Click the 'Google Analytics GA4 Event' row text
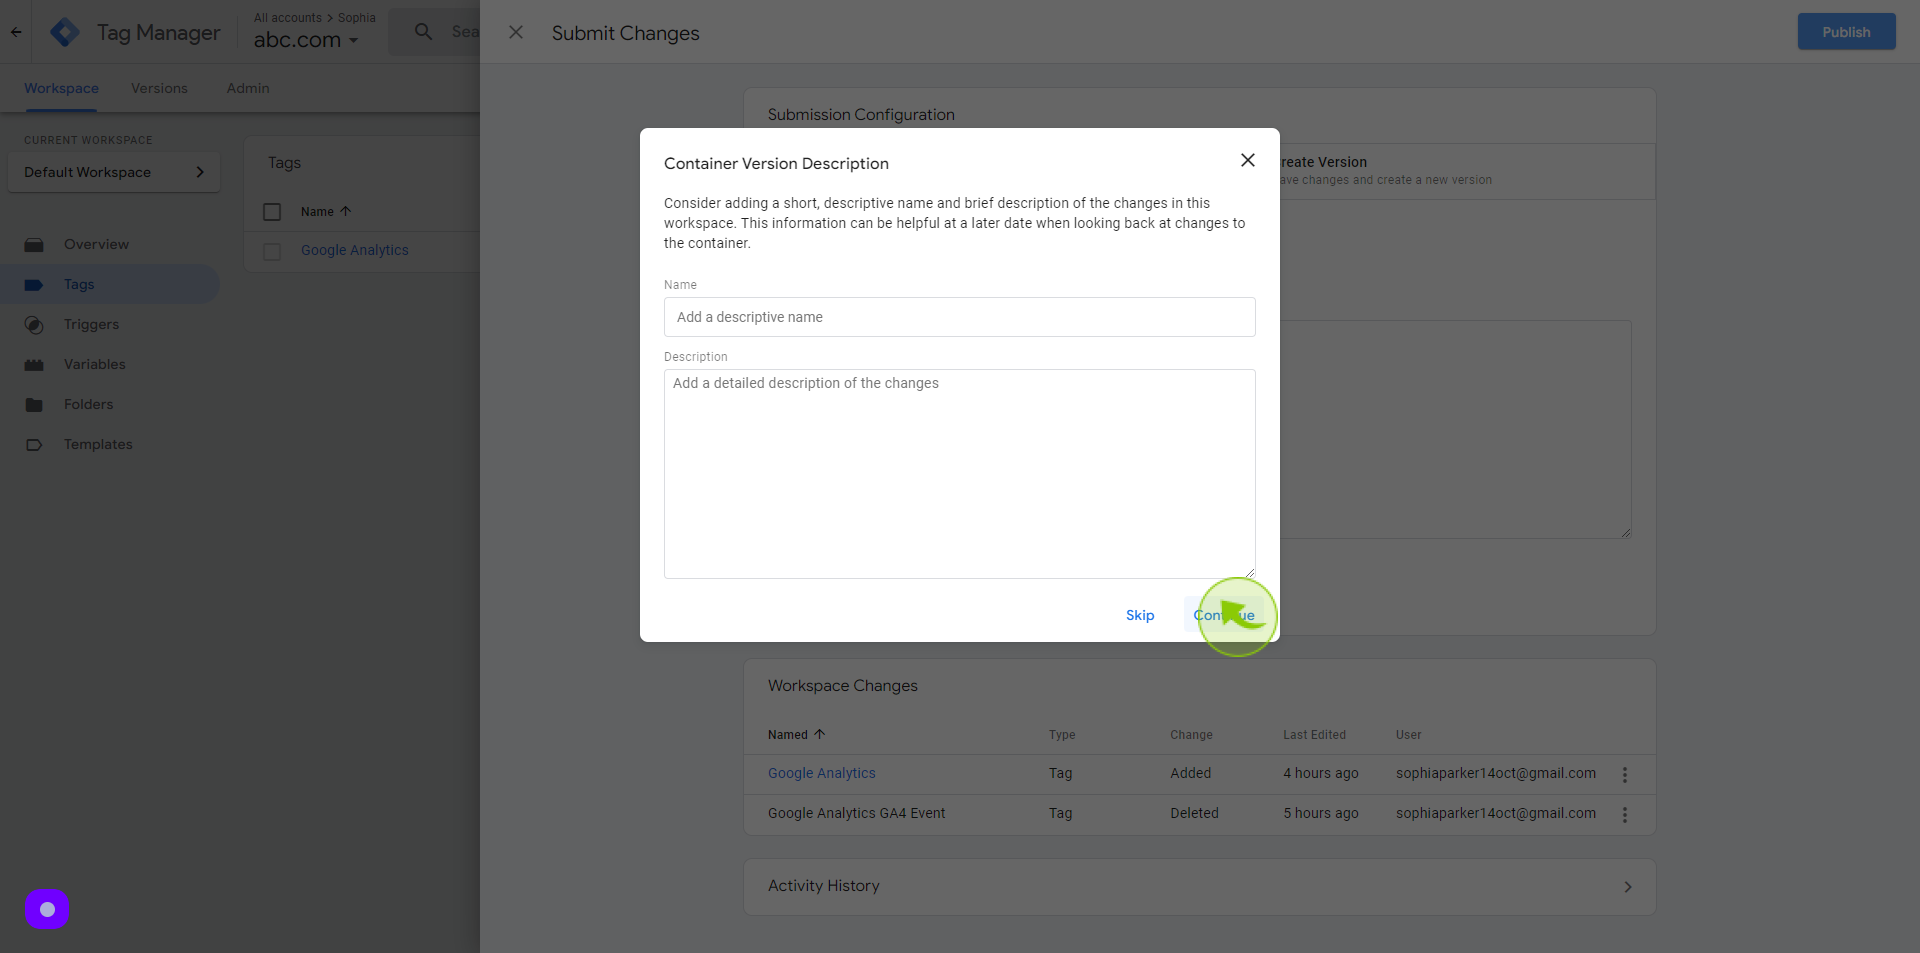The image size is (1920, 953). coord(856,813)
